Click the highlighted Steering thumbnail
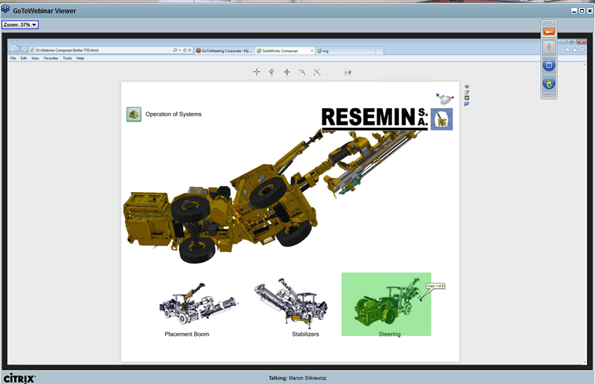 point(386,304)
